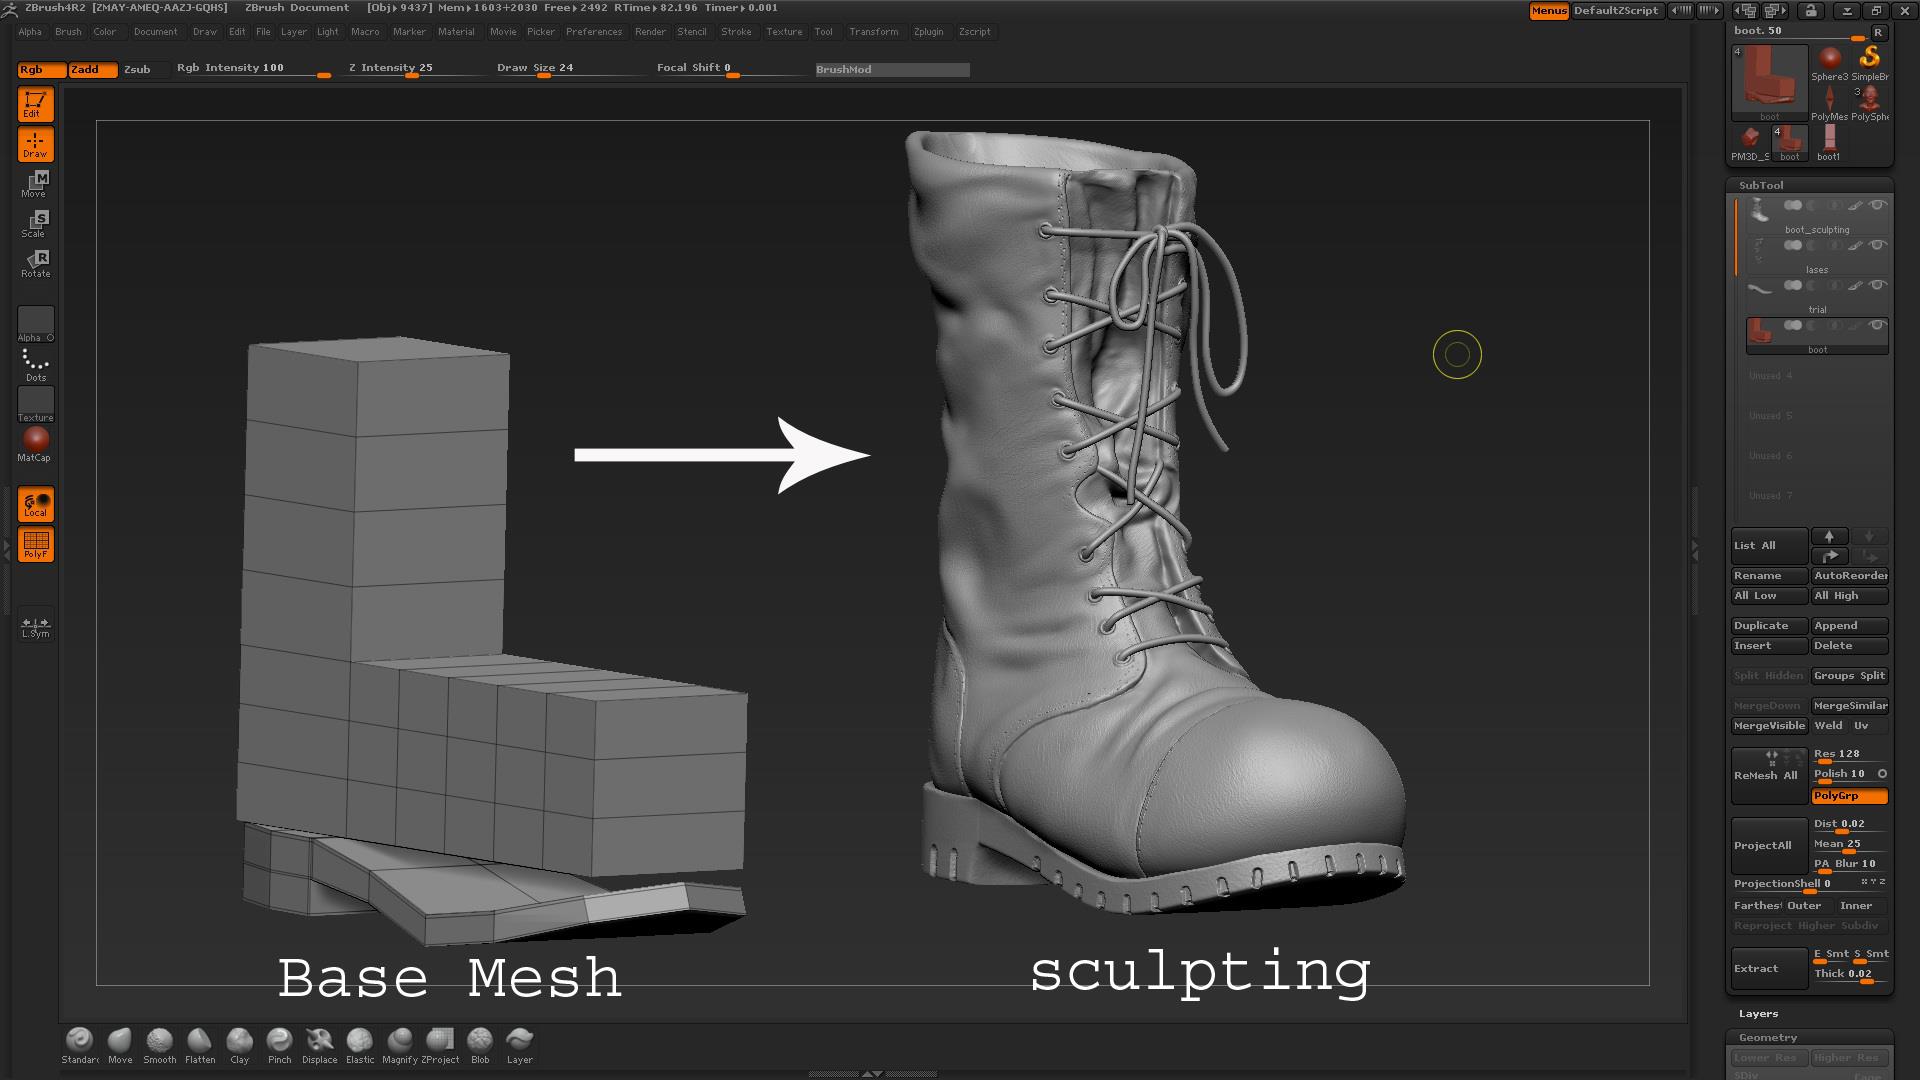
Task: Activate the Move tool
Action: (35, 182)
